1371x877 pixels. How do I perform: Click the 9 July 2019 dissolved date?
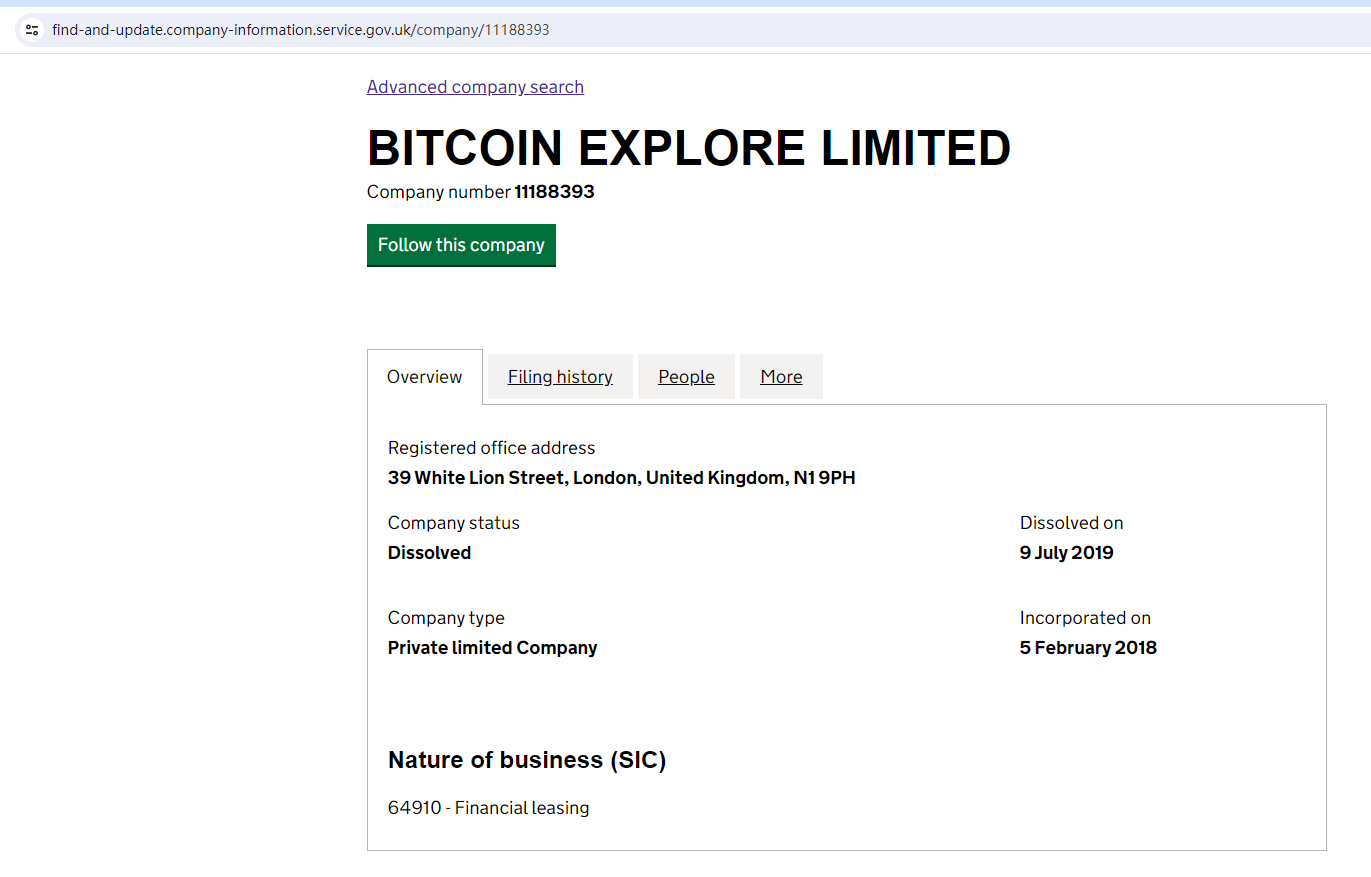click(x=1066, y=553)
